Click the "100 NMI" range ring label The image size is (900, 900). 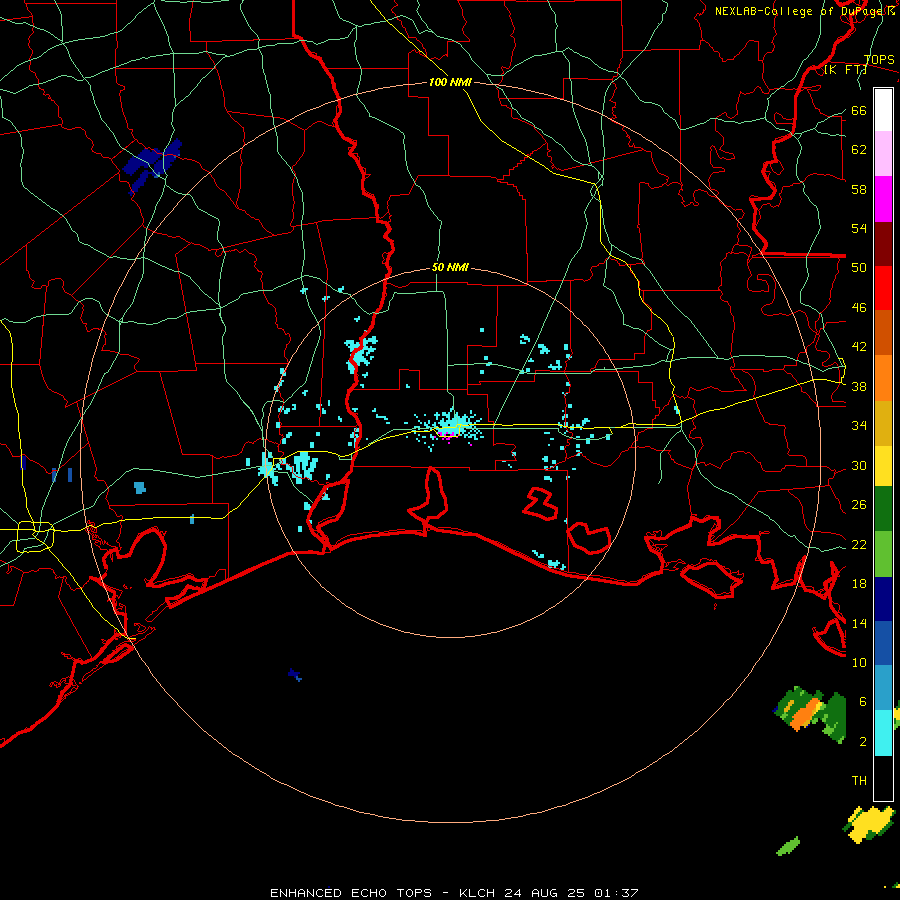point(450,83)
